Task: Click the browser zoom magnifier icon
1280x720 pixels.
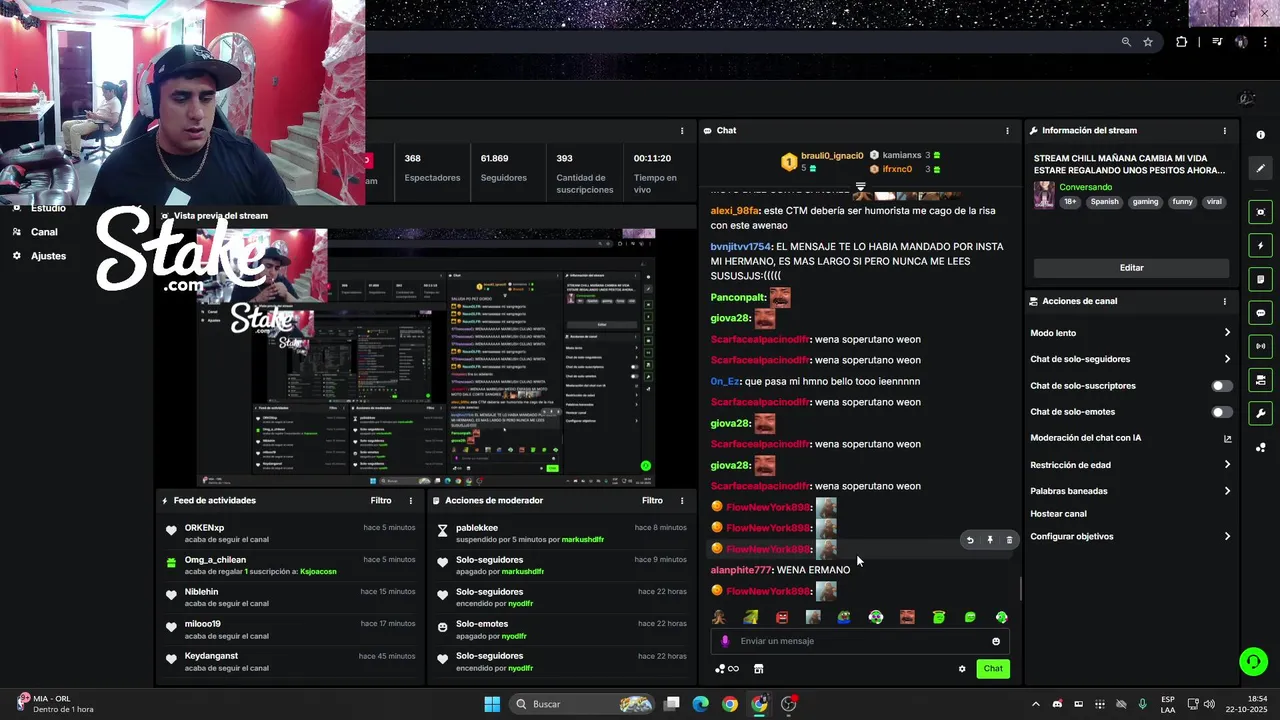Action: point(1126,42)
